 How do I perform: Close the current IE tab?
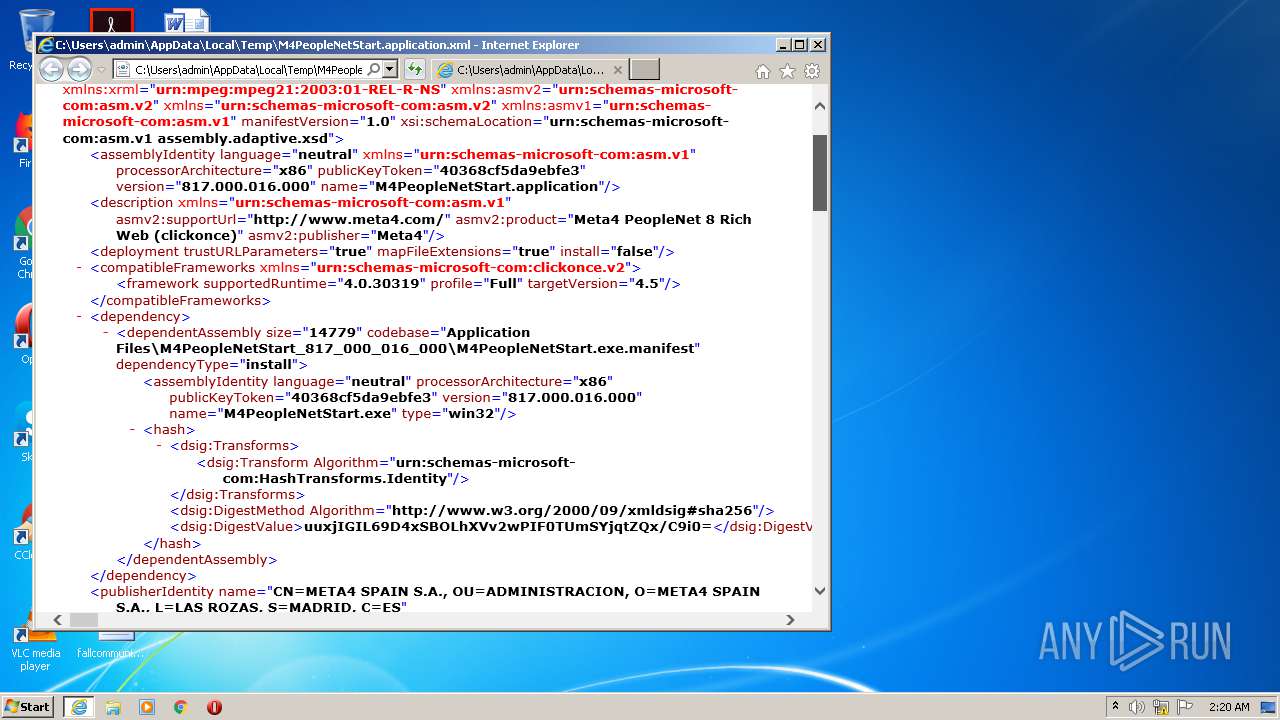pyautogui.click(x=618, y=70)
